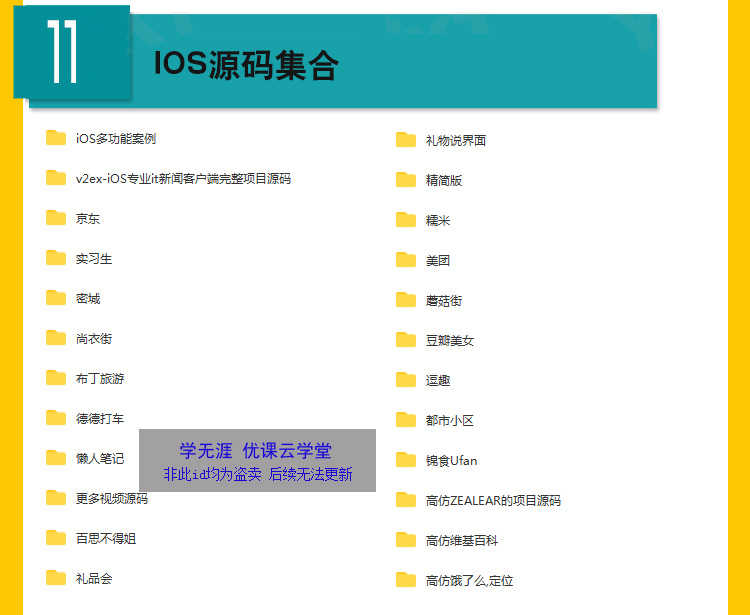The width and height of the screenshot is (750, 615).
Task: Click the 糯米 folder name
Action: coord(438,220)
